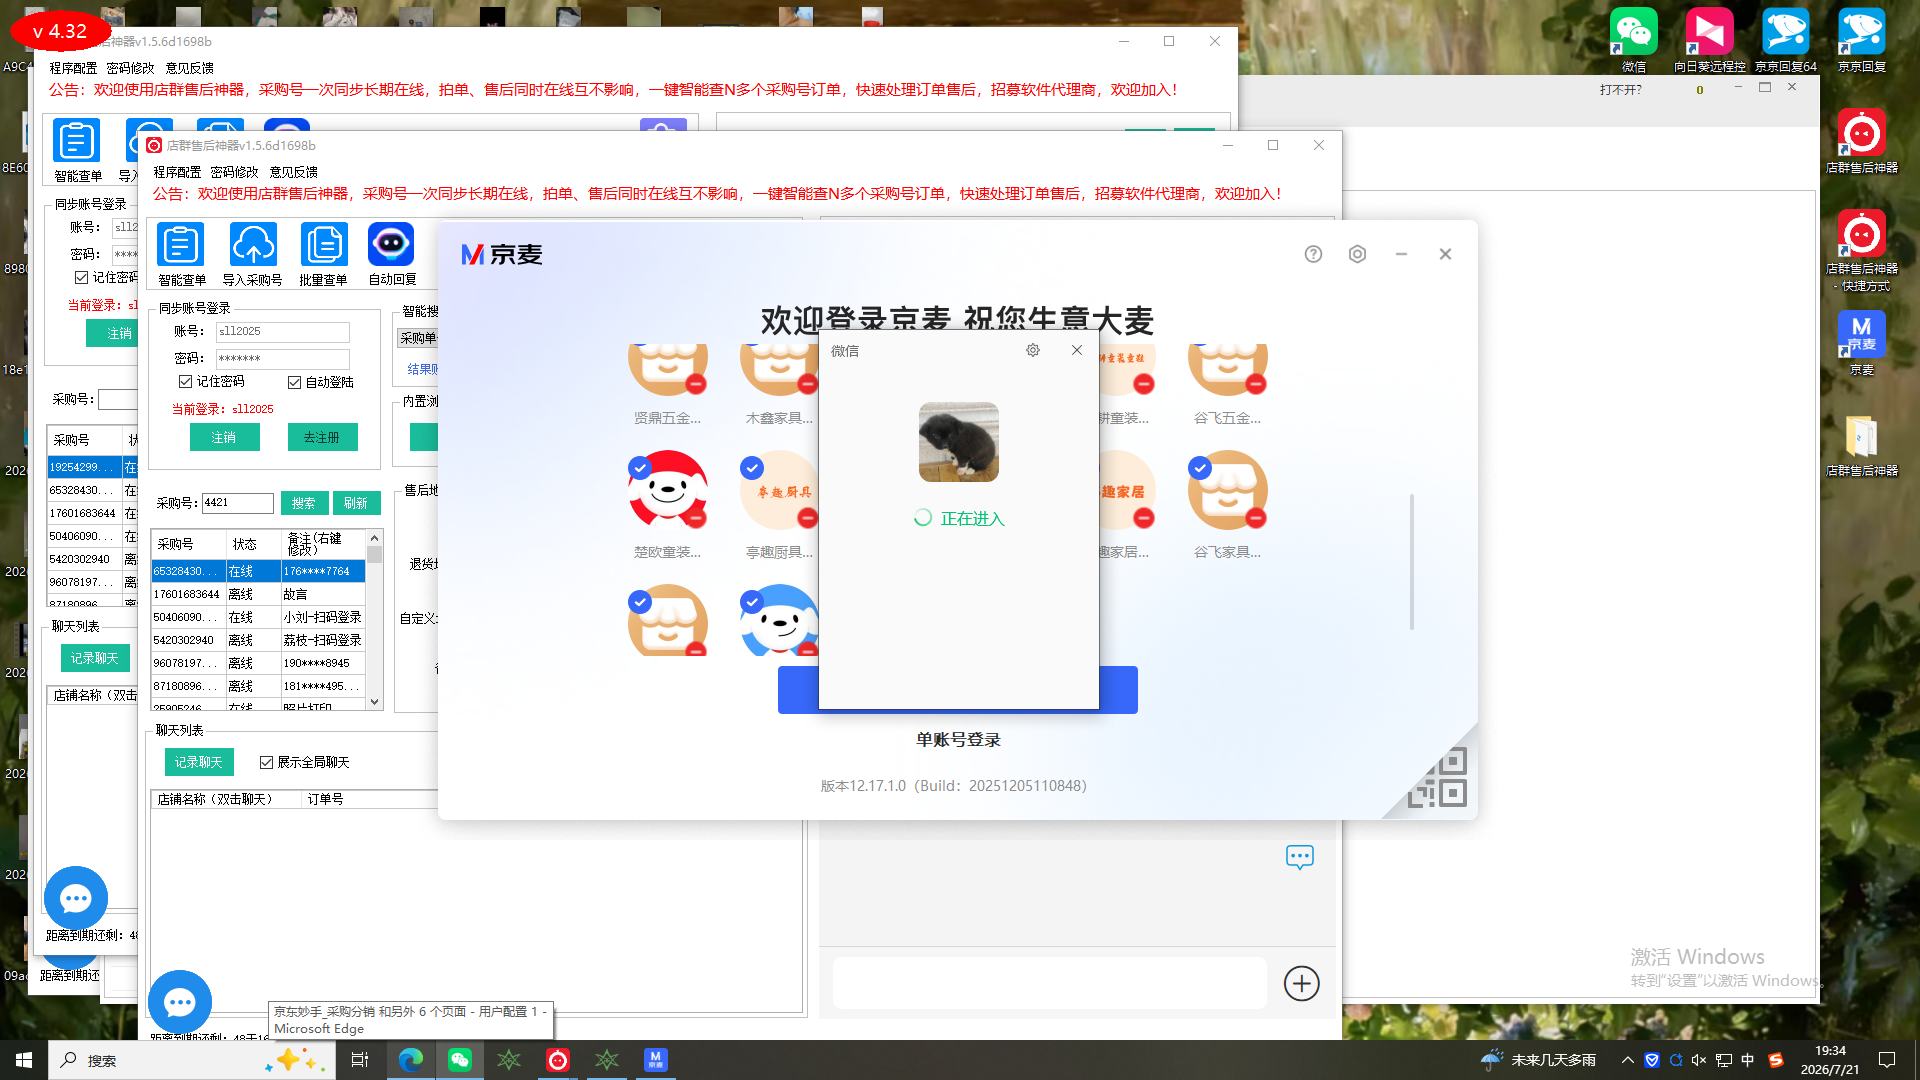The height and width of the screenshot is (1080, 1920).
Task: Open 店群售后神器-快捷方式 desktop icon
Action: pyautogui.click(x=1862, y=250)
